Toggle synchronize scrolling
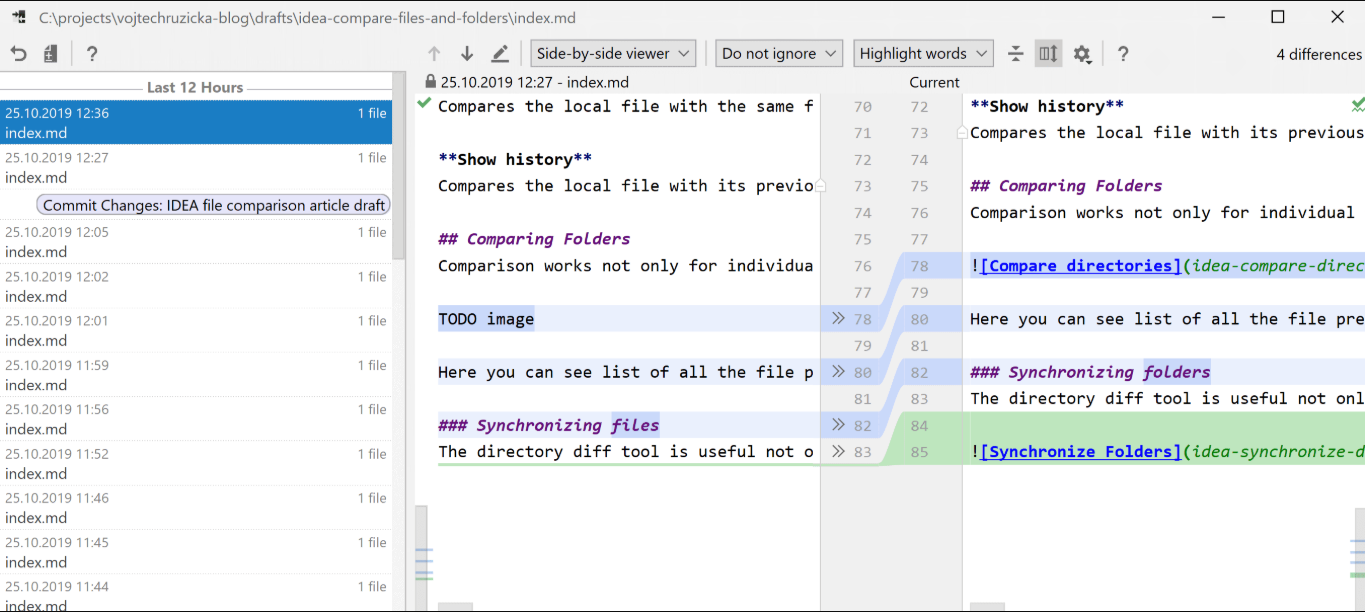 pos(1048,53)
